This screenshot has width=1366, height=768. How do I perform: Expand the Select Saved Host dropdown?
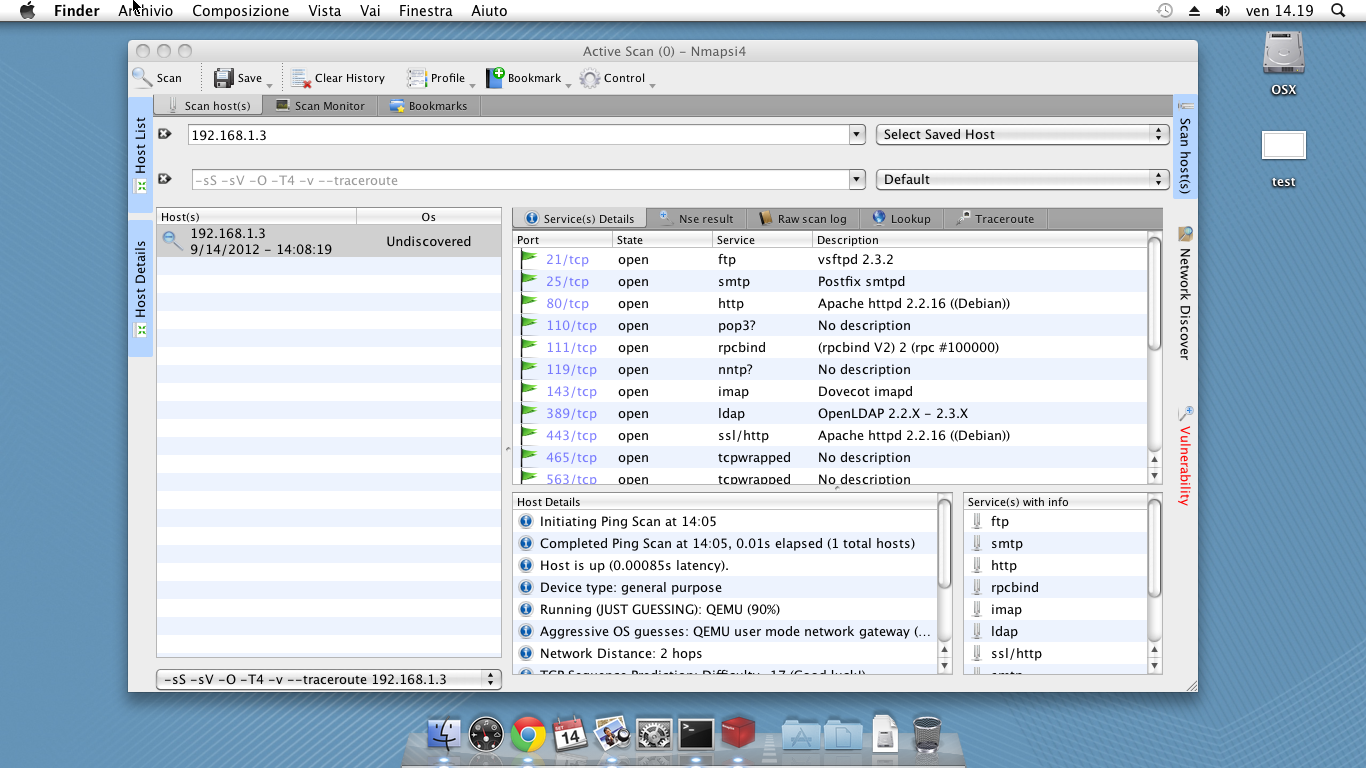pos(1022,135)
